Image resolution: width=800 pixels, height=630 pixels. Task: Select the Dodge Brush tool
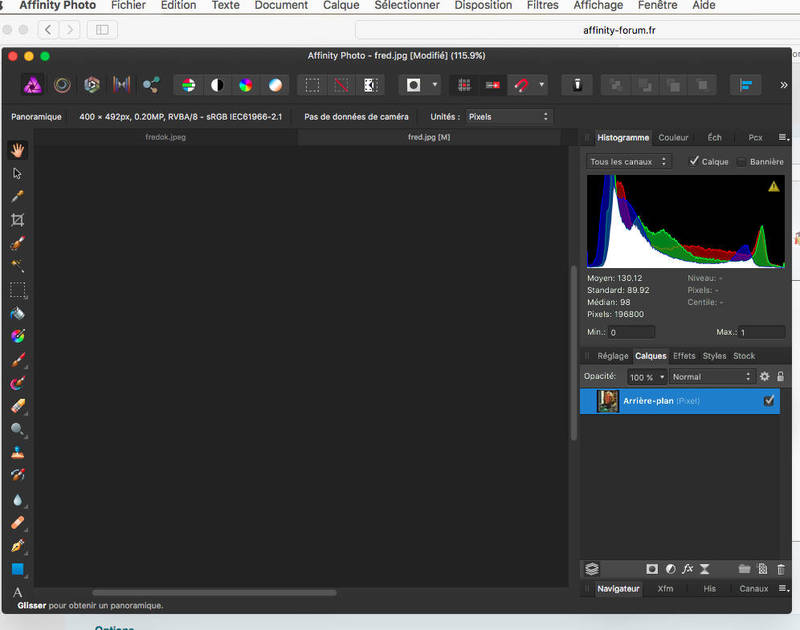17,430
